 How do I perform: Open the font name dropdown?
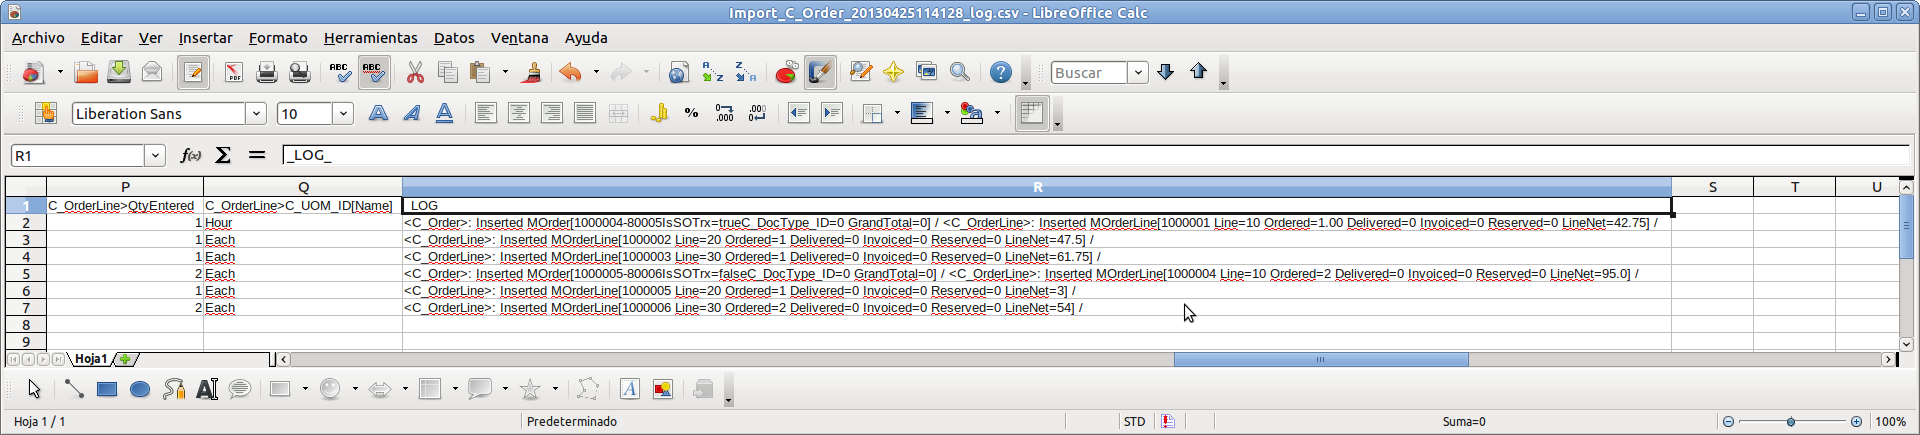coord(256,114)
